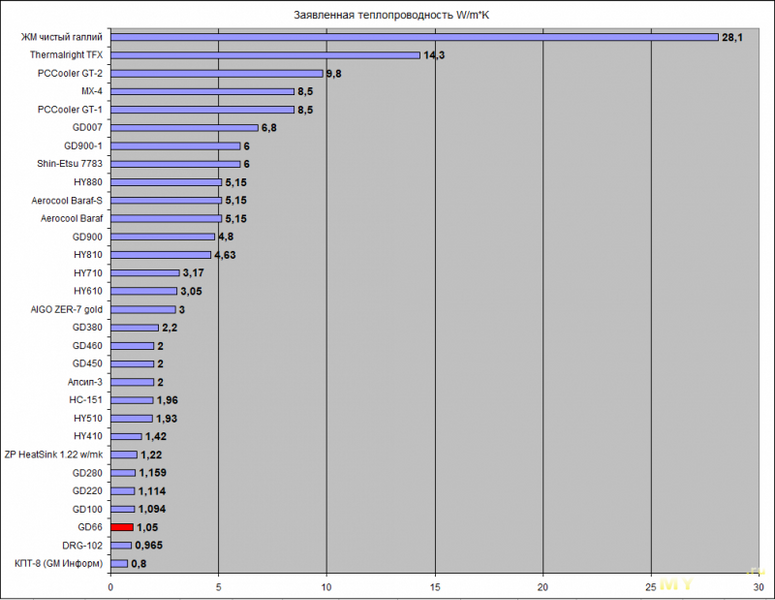Select the value '1,094' data label

pos(152,509)
